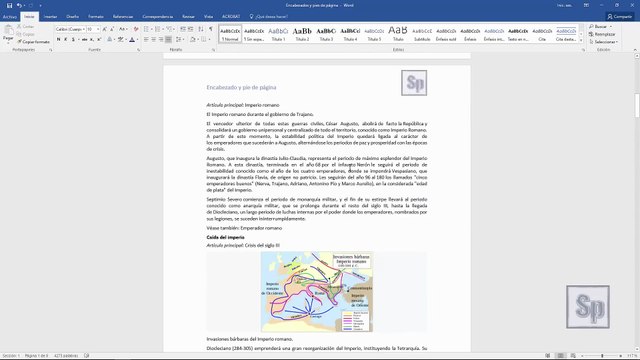Open Fuente dialog launcher
The width and height of the screenshot is (640, 360).
pyautogui.click(x=138, y=50)
